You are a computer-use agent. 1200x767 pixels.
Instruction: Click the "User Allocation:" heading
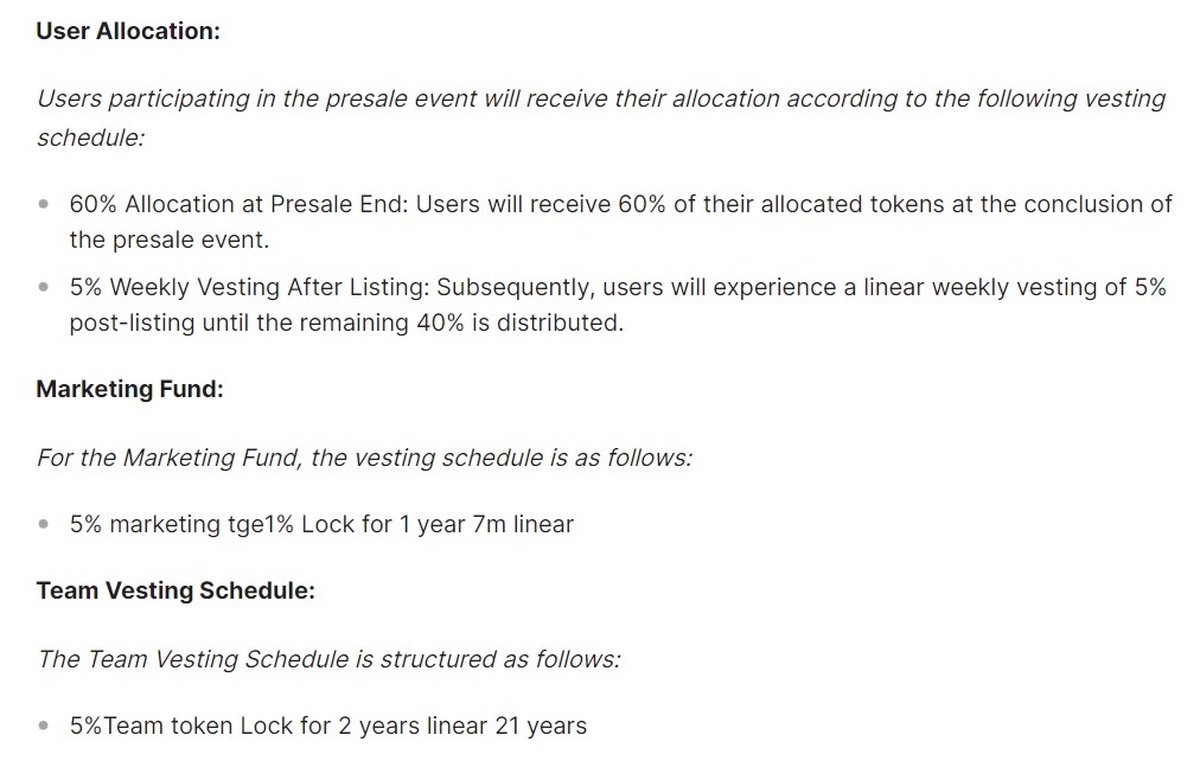[x=128, y=31]
